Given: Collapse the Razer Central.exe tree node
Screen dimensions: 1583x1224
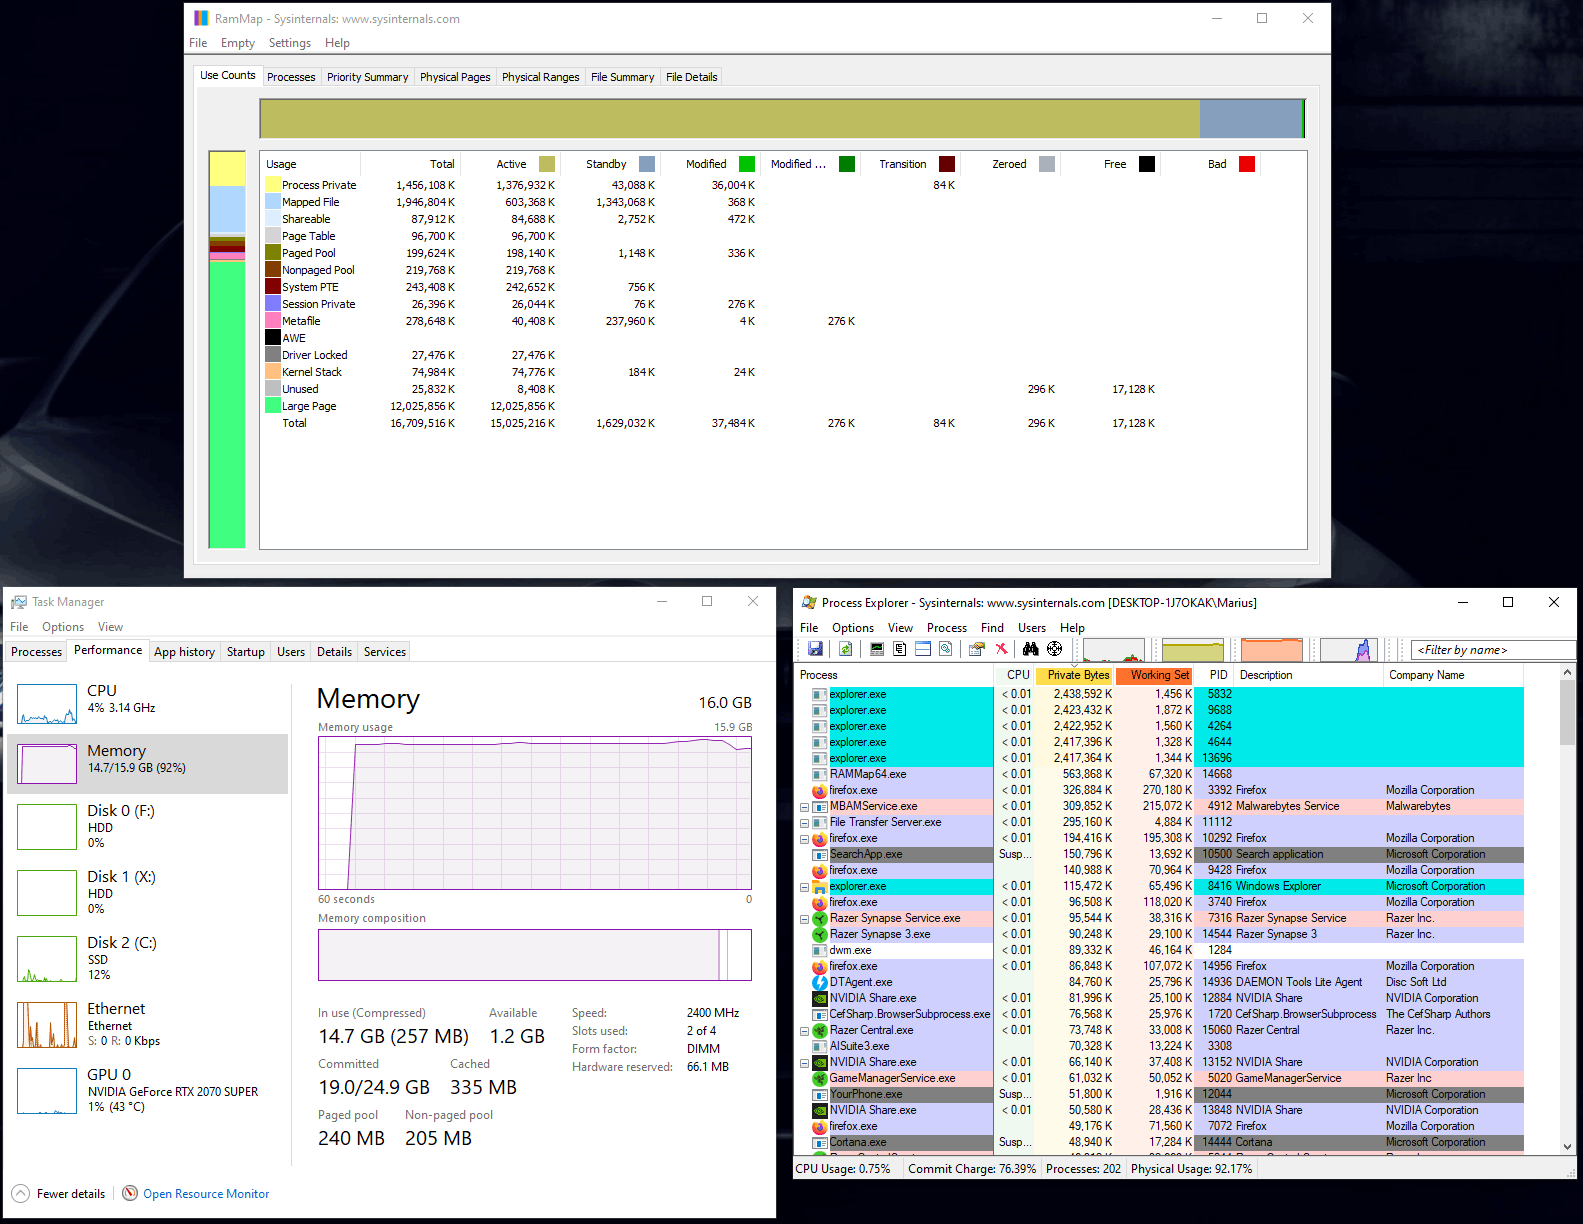Looking at the screenshot, I should [804, 1030].
